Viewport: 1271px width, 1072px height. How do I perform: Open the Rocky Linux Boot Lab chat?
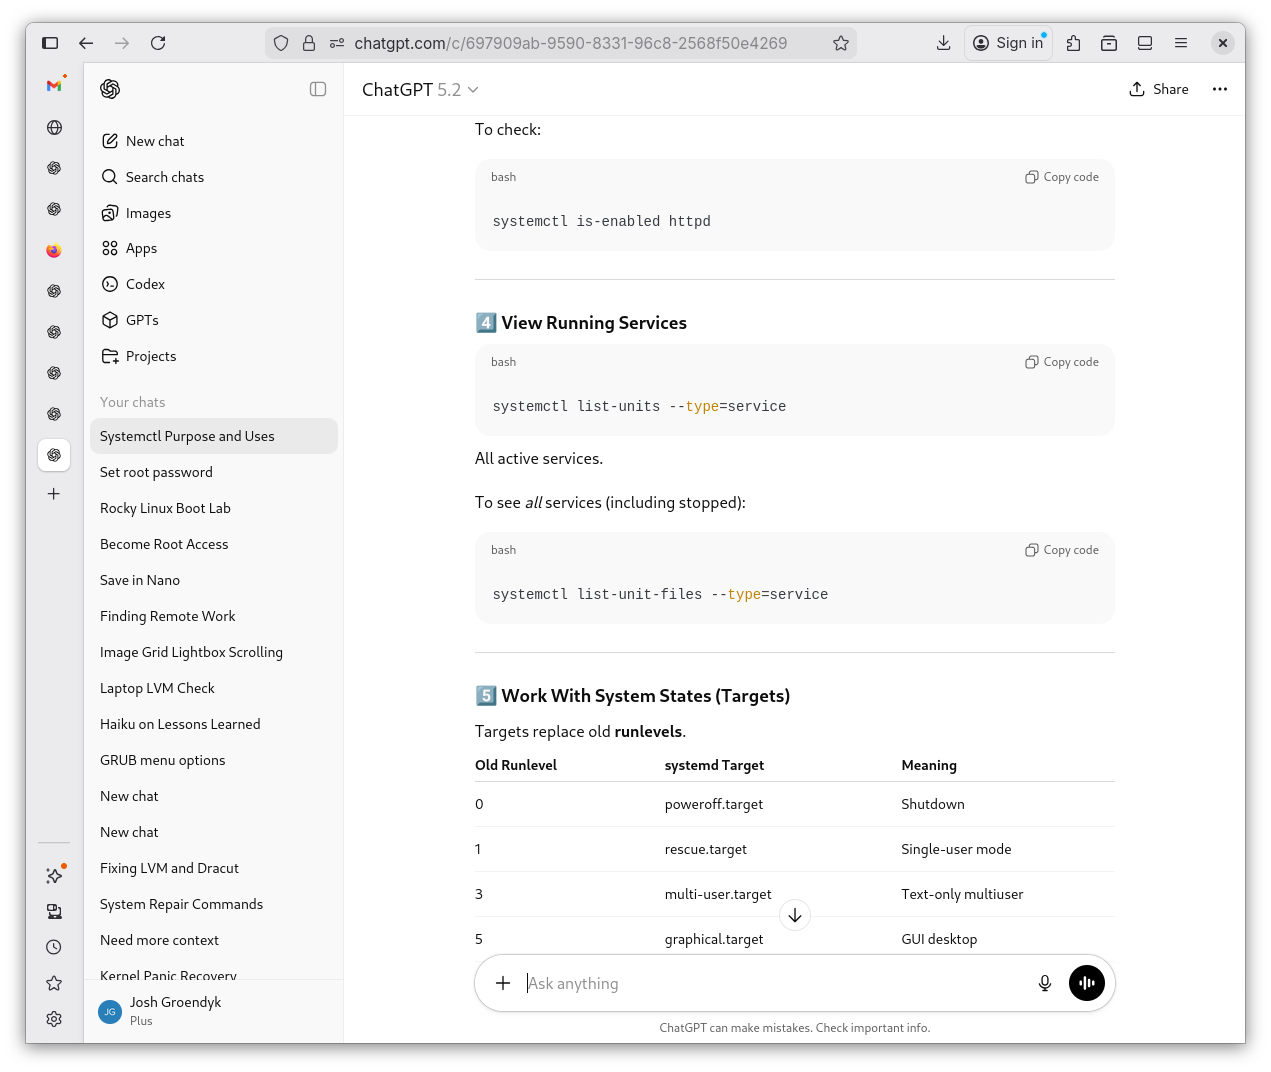pyautogui.click(x=165, y=508)
